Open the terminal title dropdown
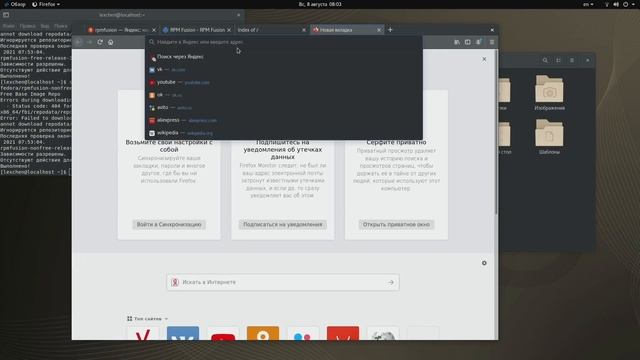Image resolution: width=640 pixels, height=360 pixels. pos(122,15)
